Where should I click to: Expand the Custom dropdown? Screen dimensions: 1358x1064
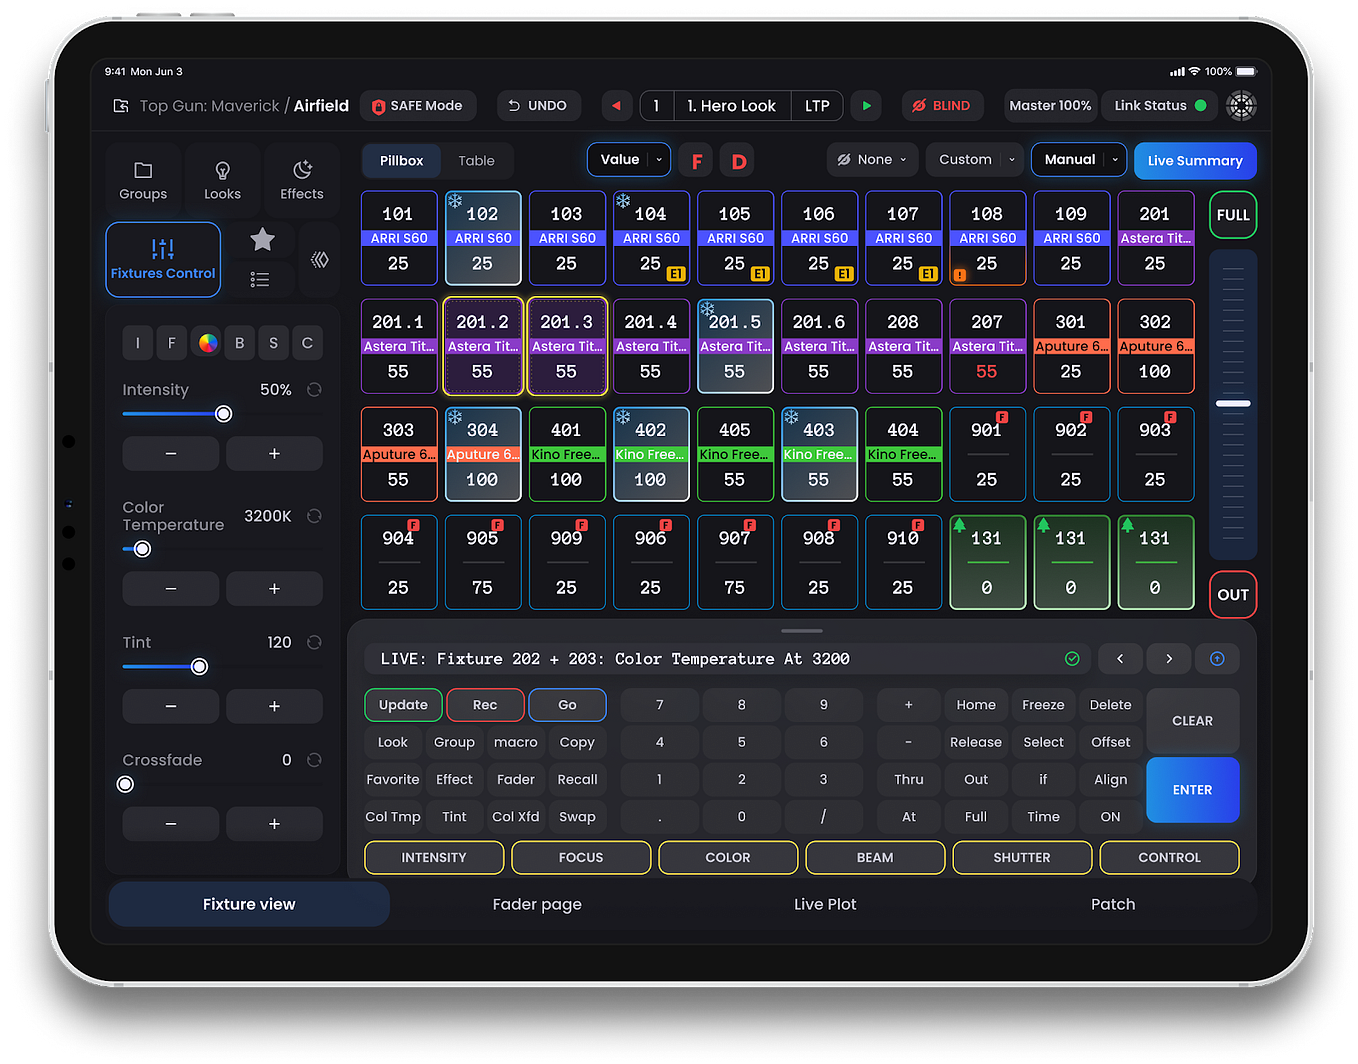(977, 160)
